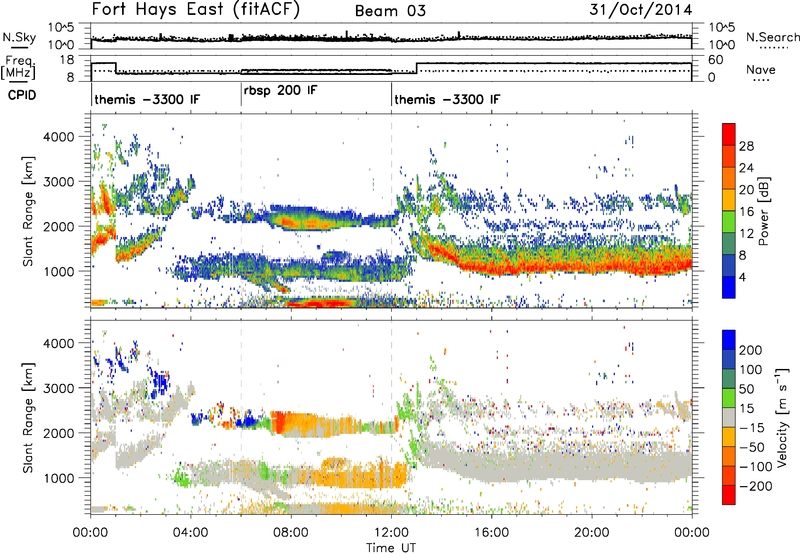This screenshot has width=800, height=554.
Task: Click the date '31/Oct/2014'
Action: tap(641, 10)
